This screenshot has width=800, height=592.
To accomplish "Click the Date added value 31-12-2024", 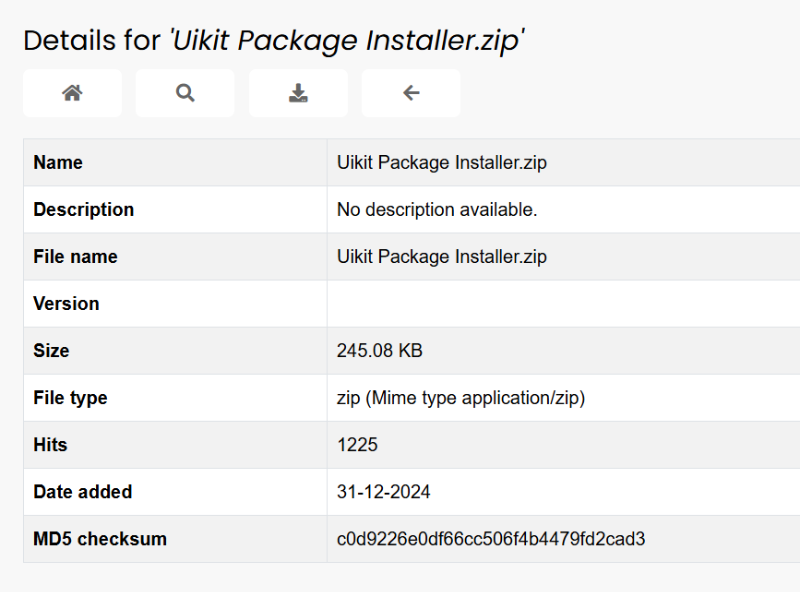I will (x=384, y=492).
